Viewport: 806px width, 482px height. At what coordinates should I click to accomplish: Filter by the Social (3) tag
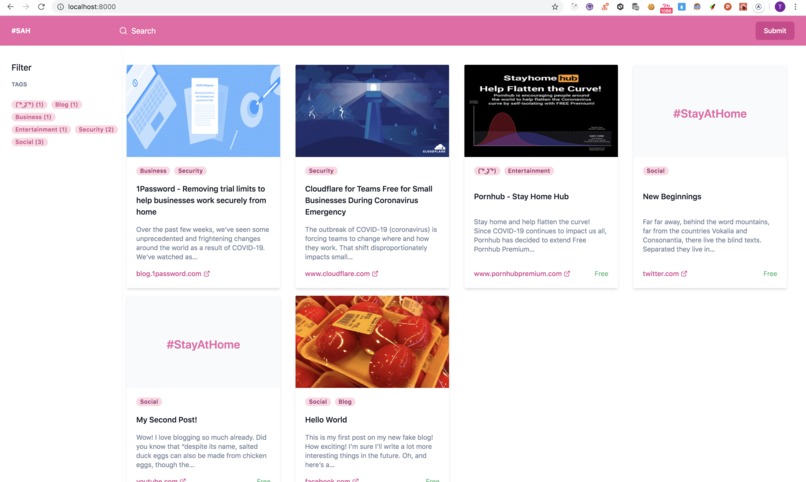(x=29, y=142)
